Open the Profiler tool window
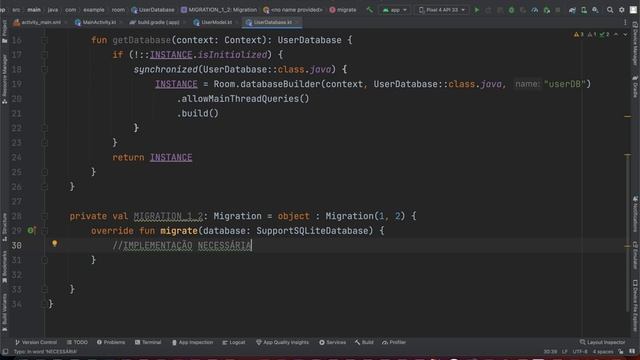Image resolution: width=640 pixels, height=360 pixels. [x=394, y=342]
